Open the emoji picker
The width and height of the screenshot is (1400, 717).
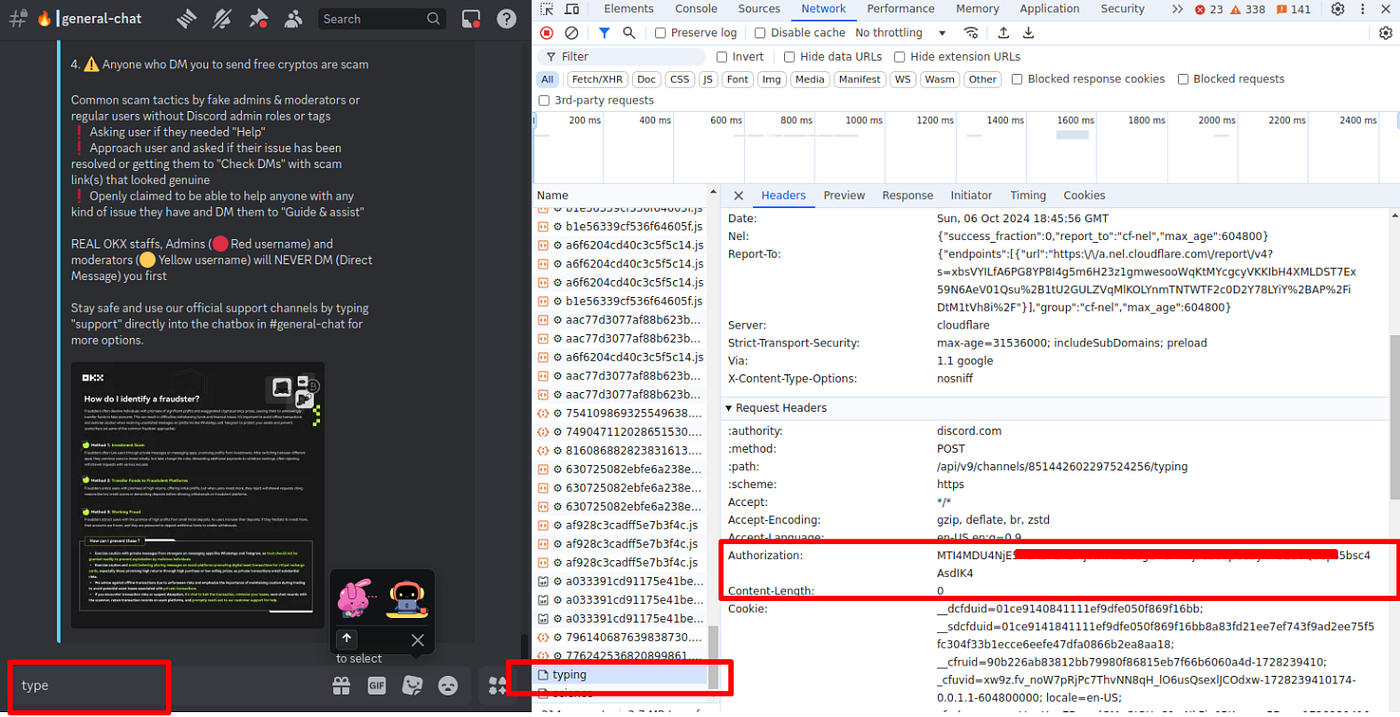(x=448, y=685)
